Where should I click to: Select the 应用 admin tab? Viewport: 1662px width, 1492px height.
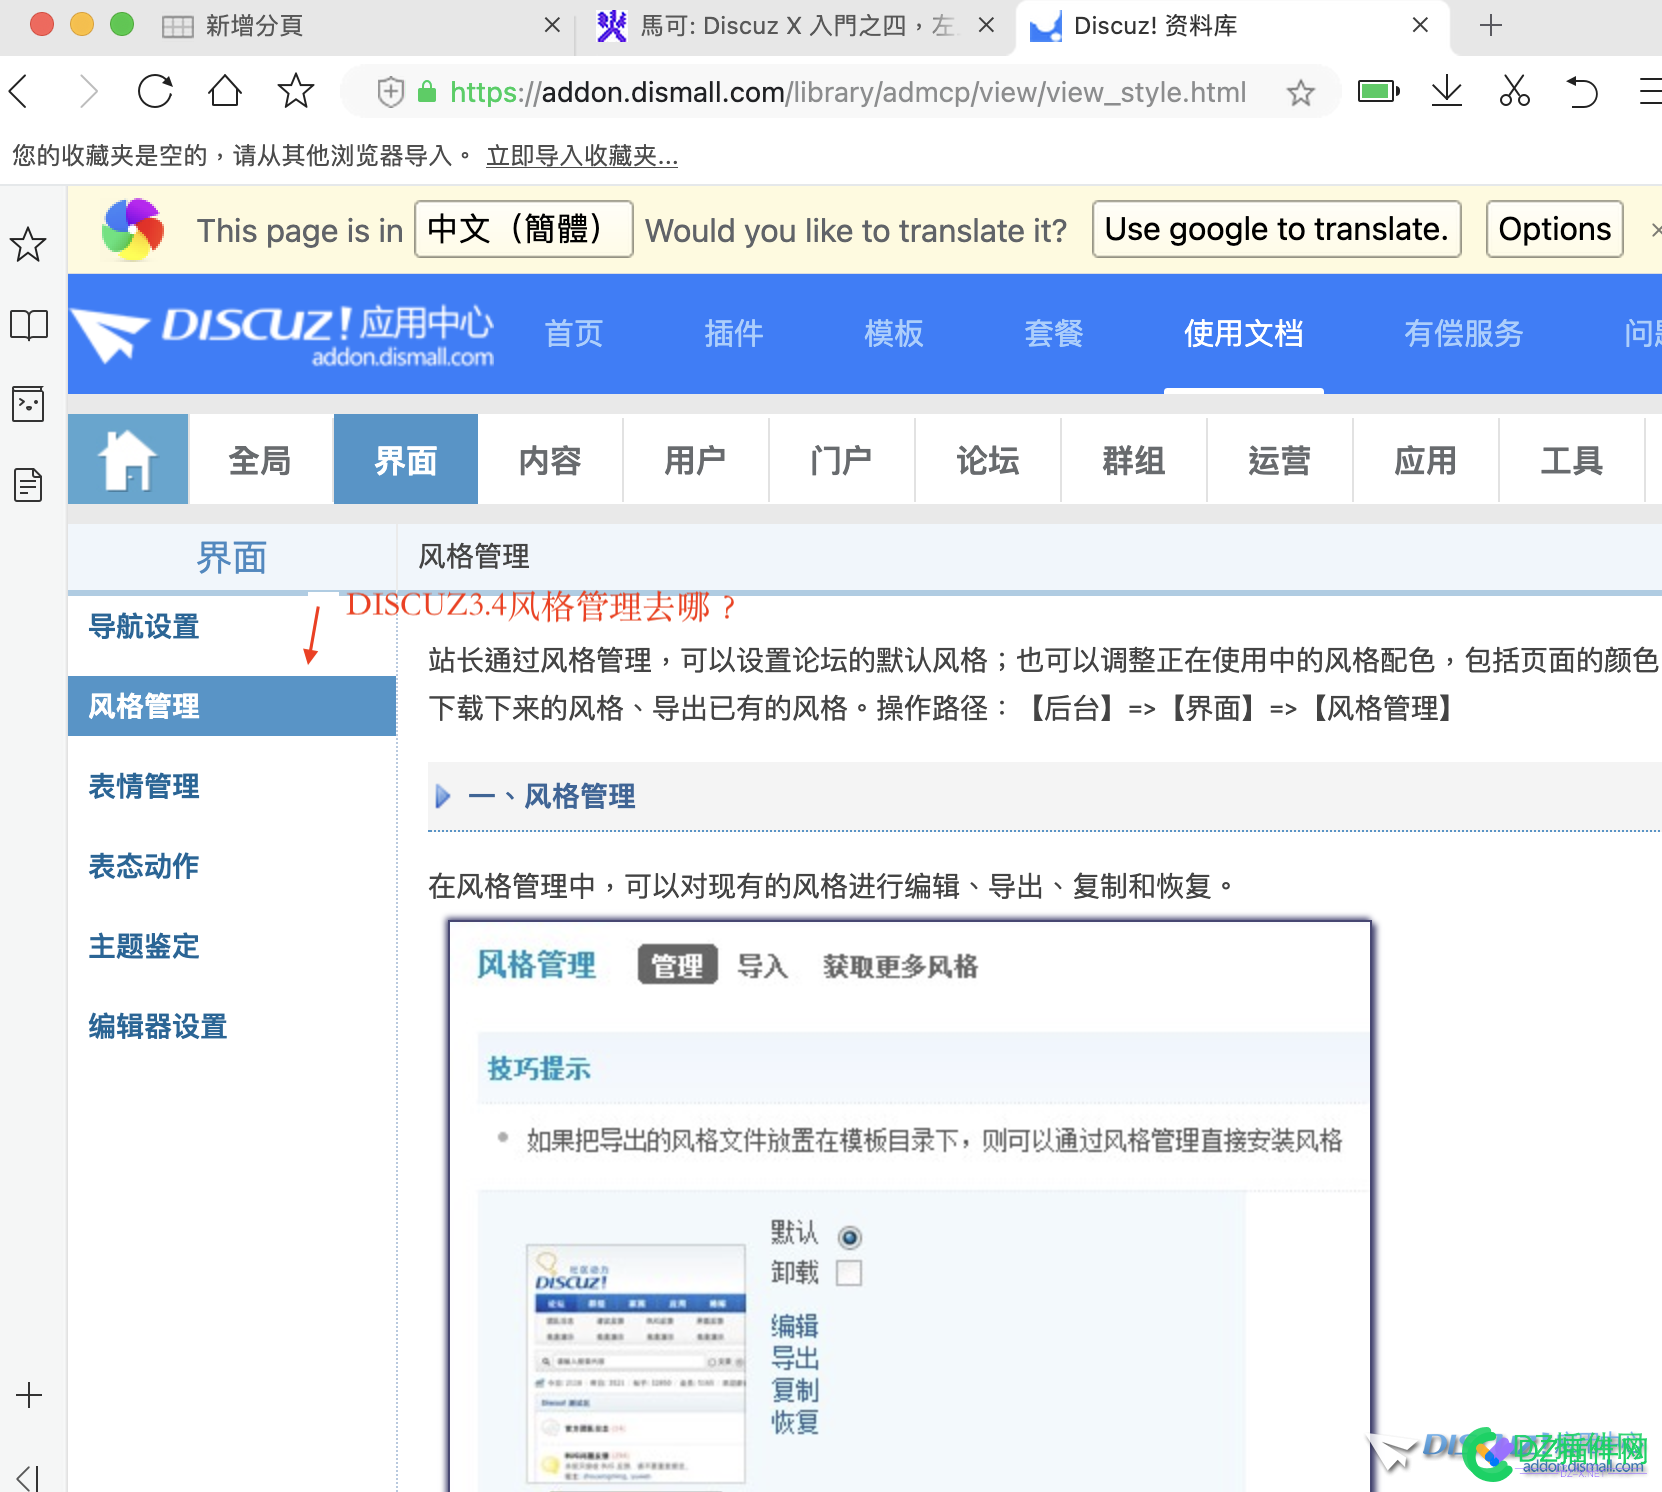[x=1426, y=460]
